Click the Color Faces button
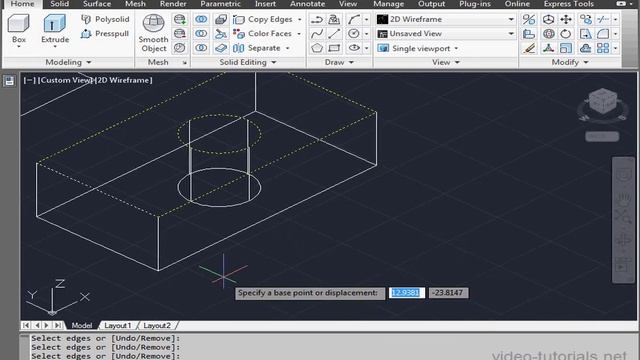This screenshot has width=640, height=360. (263, 33)
